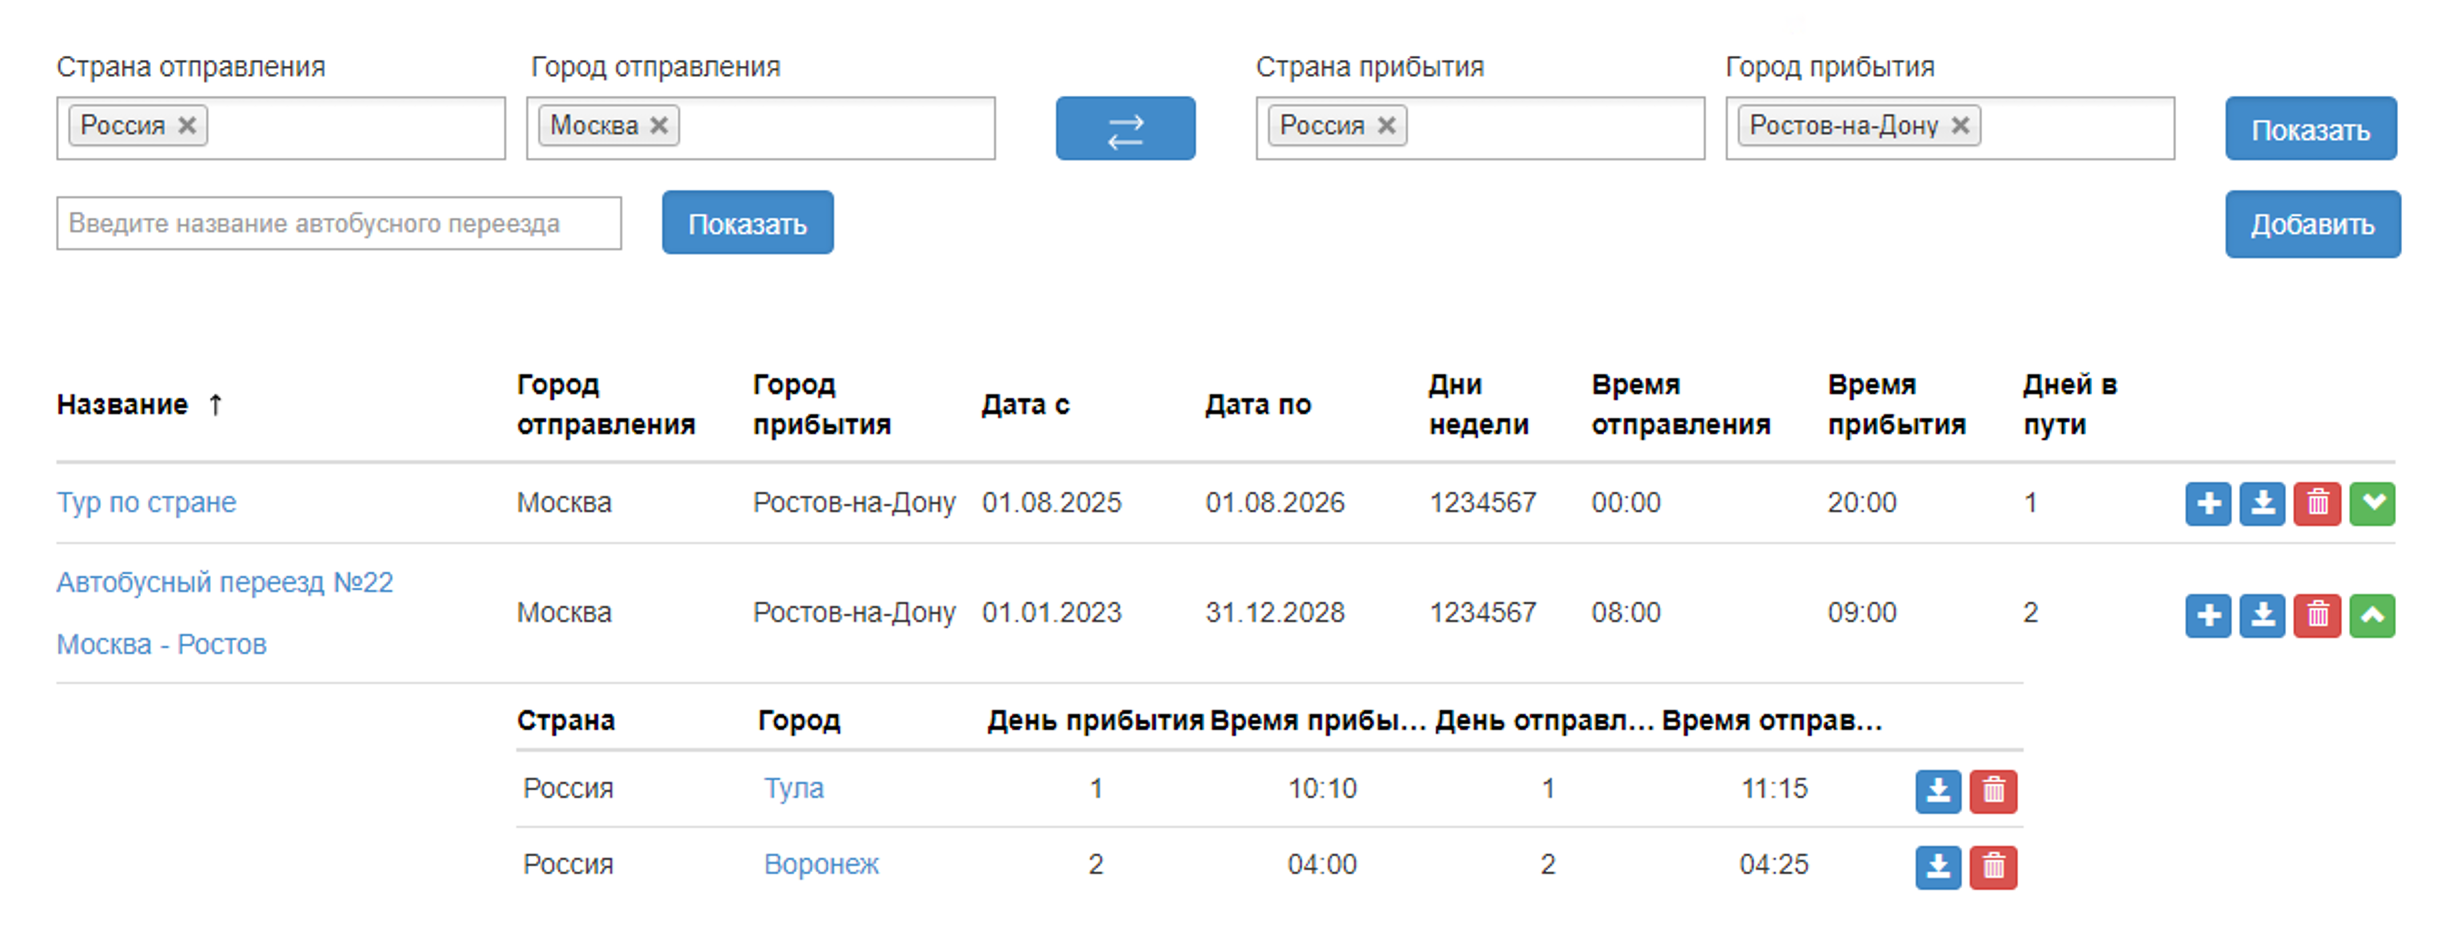The height and width of the screenshot is (951, 2458).
Task: Click download icon for Тур по стране row
Action: tap(2262, 503)
